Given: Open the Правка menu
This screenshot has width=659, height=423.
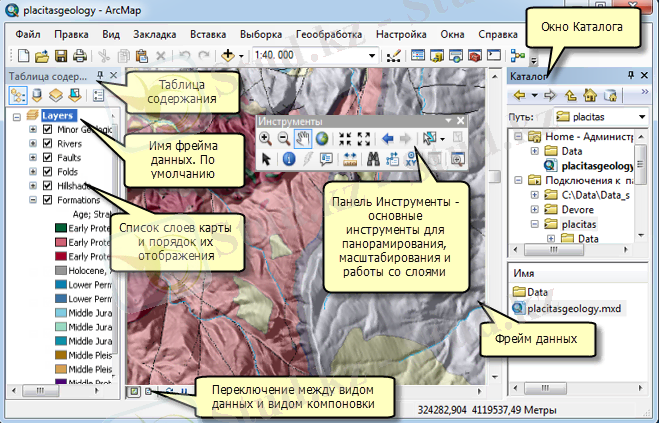Looking at the screenshot, I should [x=71, y=34].
